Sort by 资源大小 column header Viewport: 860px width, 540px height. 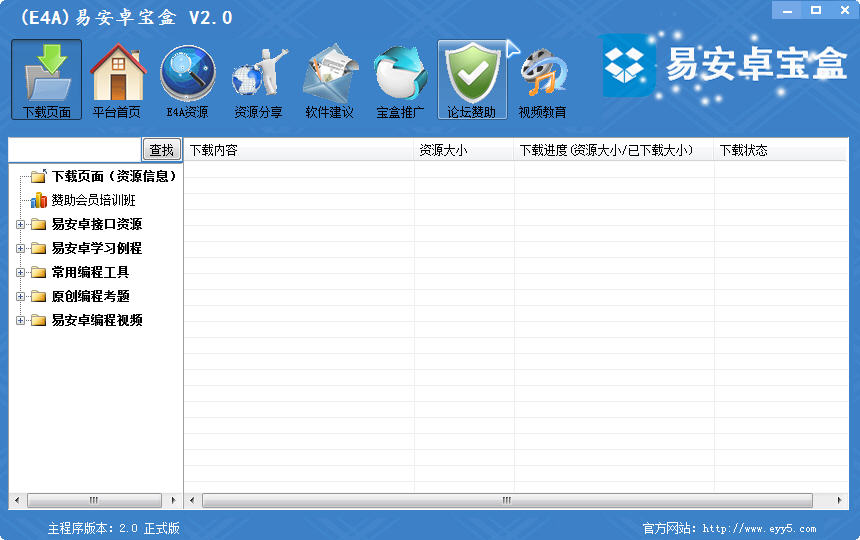point(464,150)
